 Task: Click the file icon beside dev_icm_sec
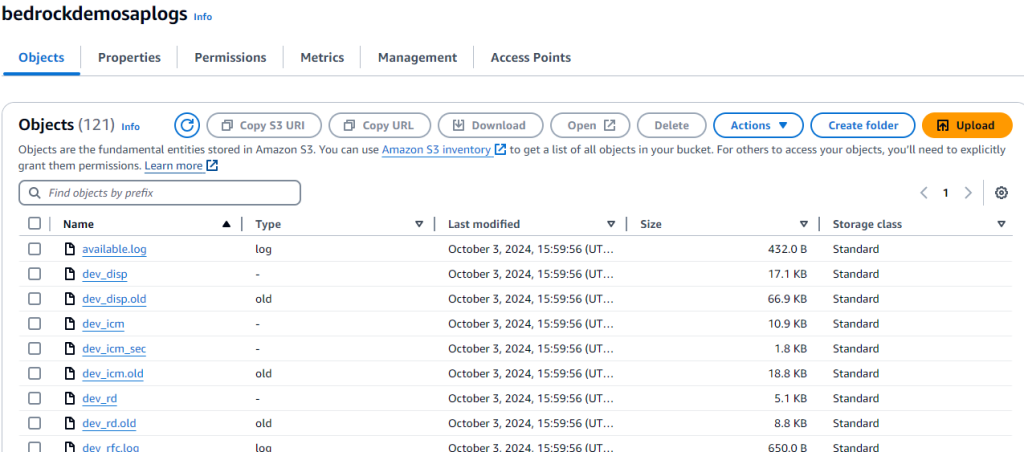coord(69,348)
